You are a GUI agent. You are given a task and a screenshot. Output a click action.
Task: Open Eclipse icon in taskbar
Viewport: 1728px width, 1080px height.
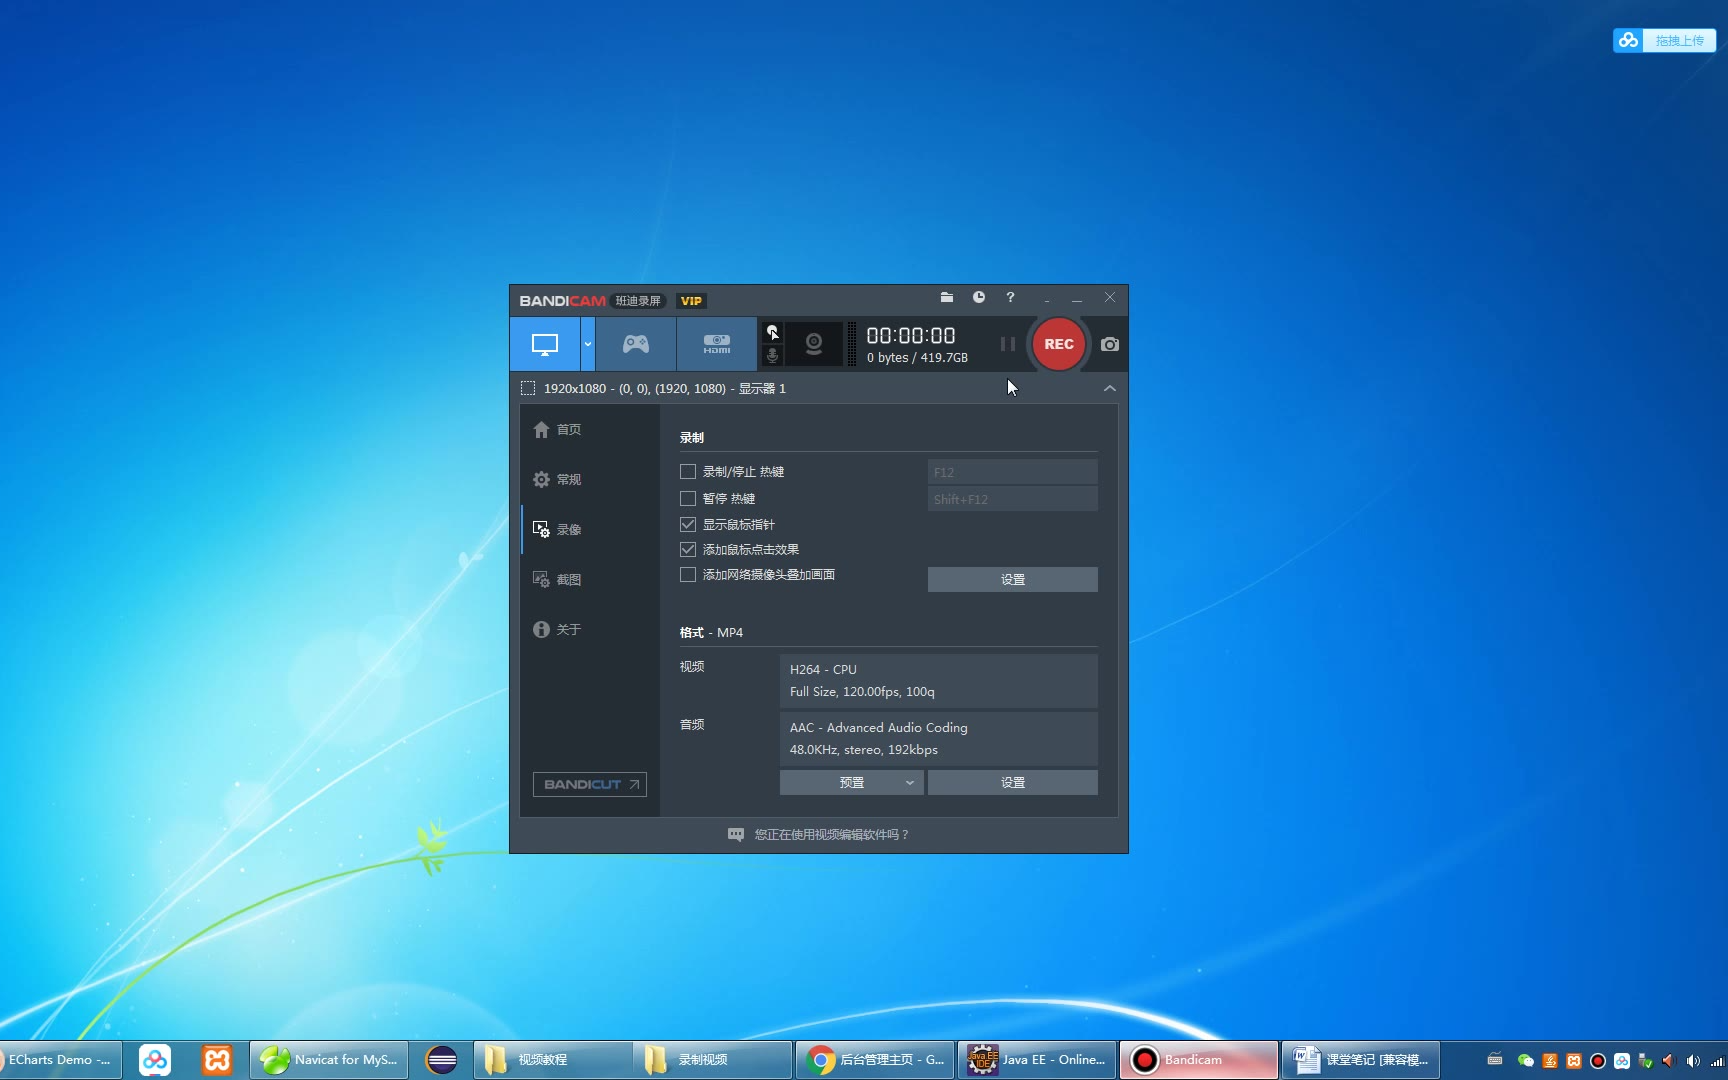(x=441, y=1060)
